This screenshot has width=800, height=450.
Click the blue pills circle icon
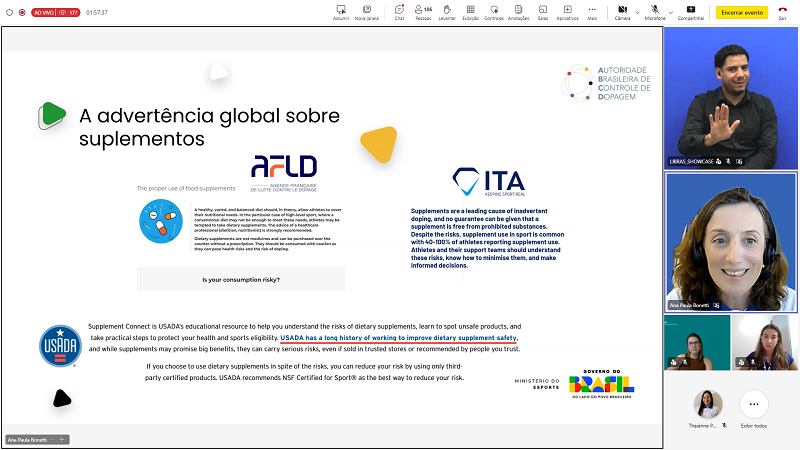[x=161, y=221]
